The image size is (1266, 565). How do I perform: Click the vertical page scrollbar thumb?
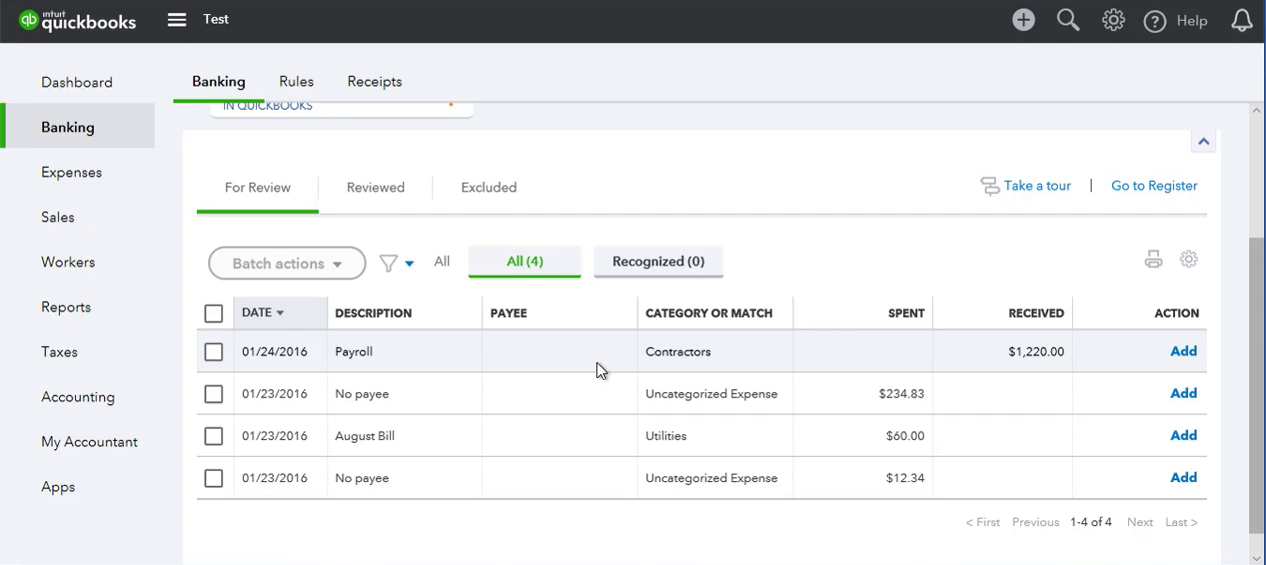click(x=1257, y=385)
